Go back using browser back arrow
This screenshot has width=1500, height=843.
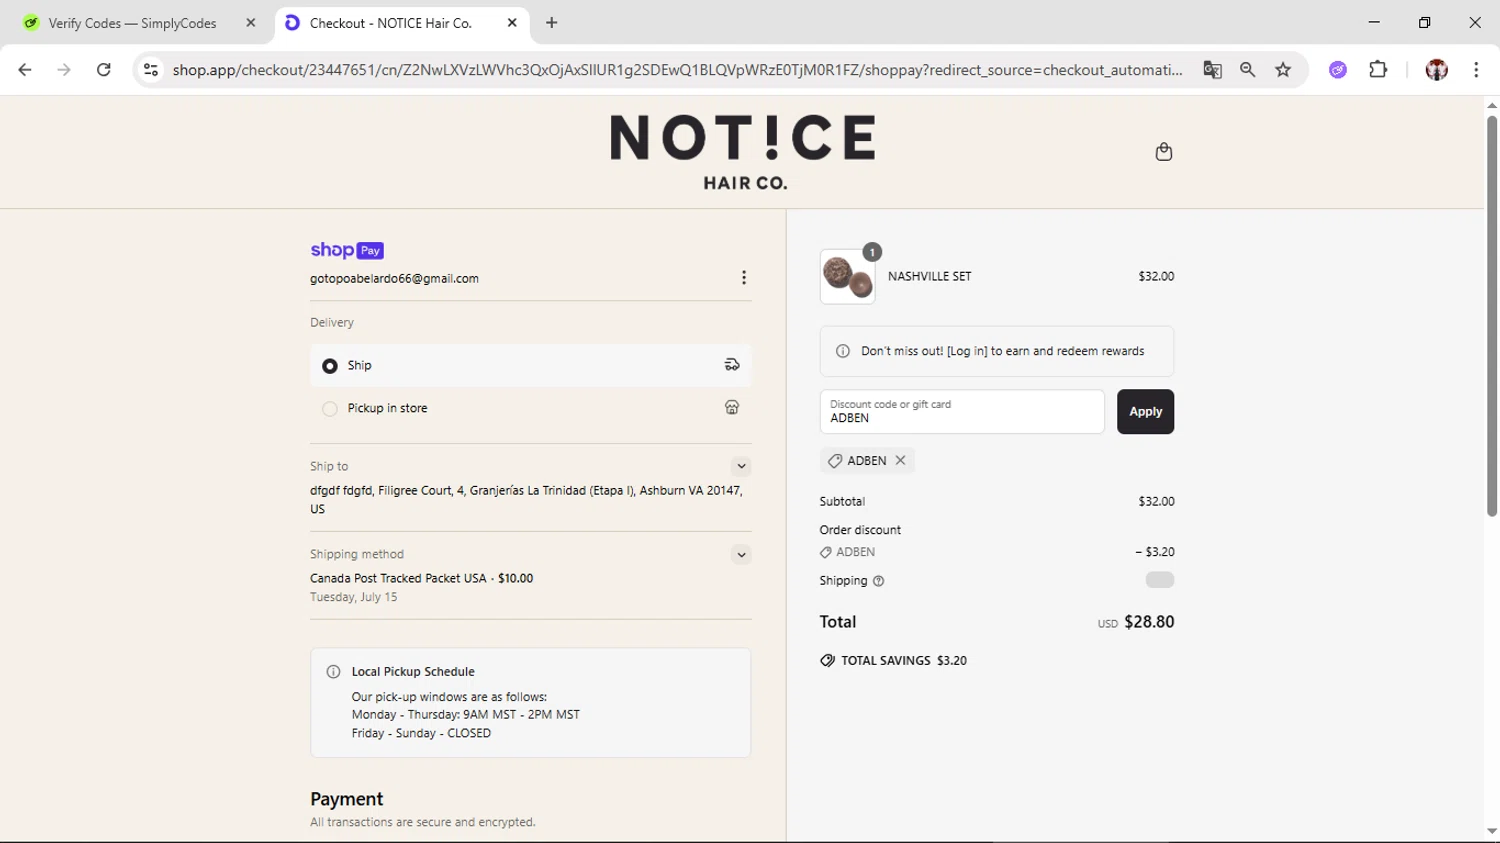pos(25,70)
